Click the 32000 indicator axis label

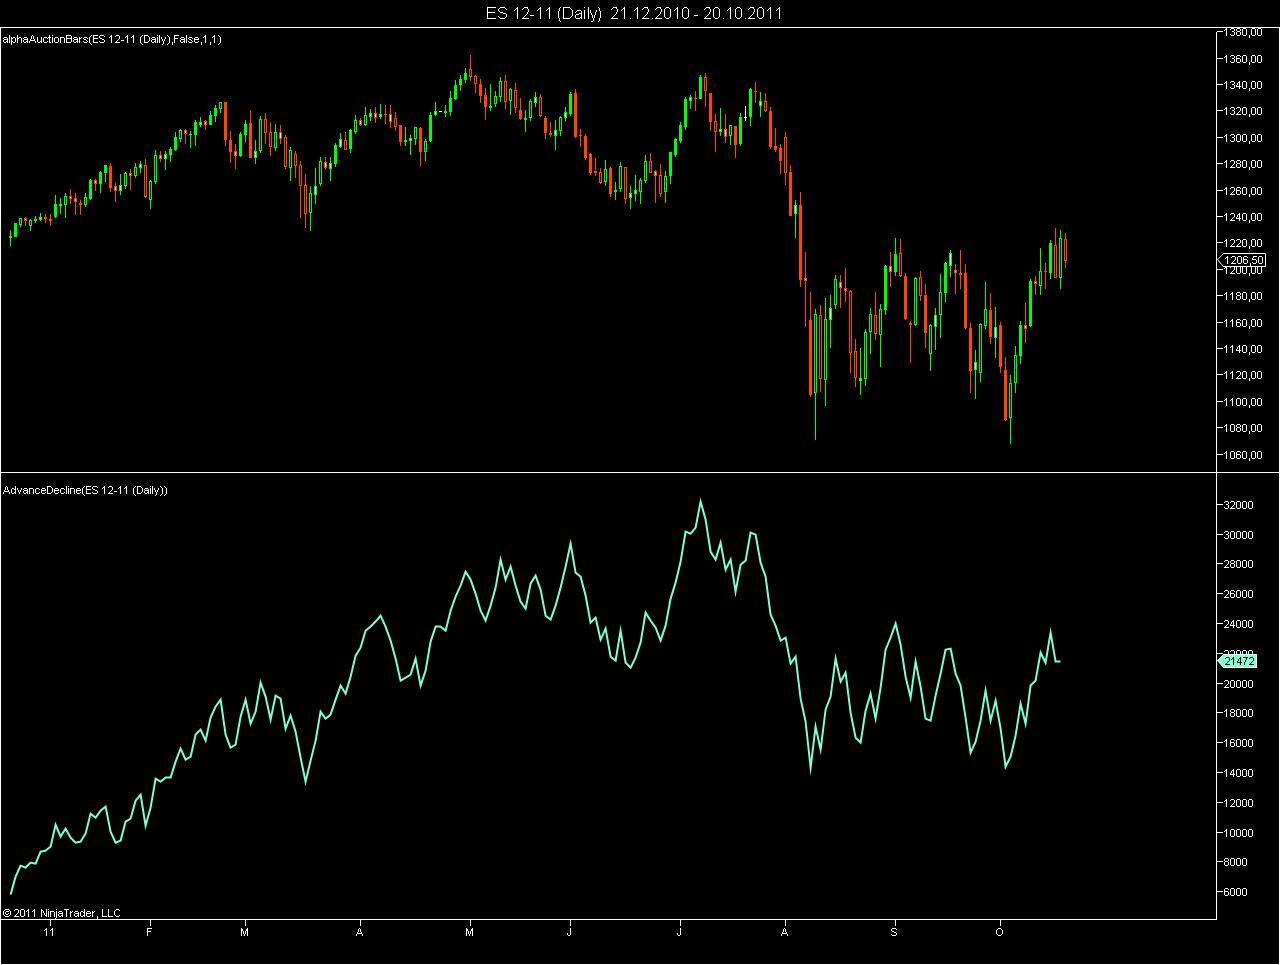(x=1240, y=505)
